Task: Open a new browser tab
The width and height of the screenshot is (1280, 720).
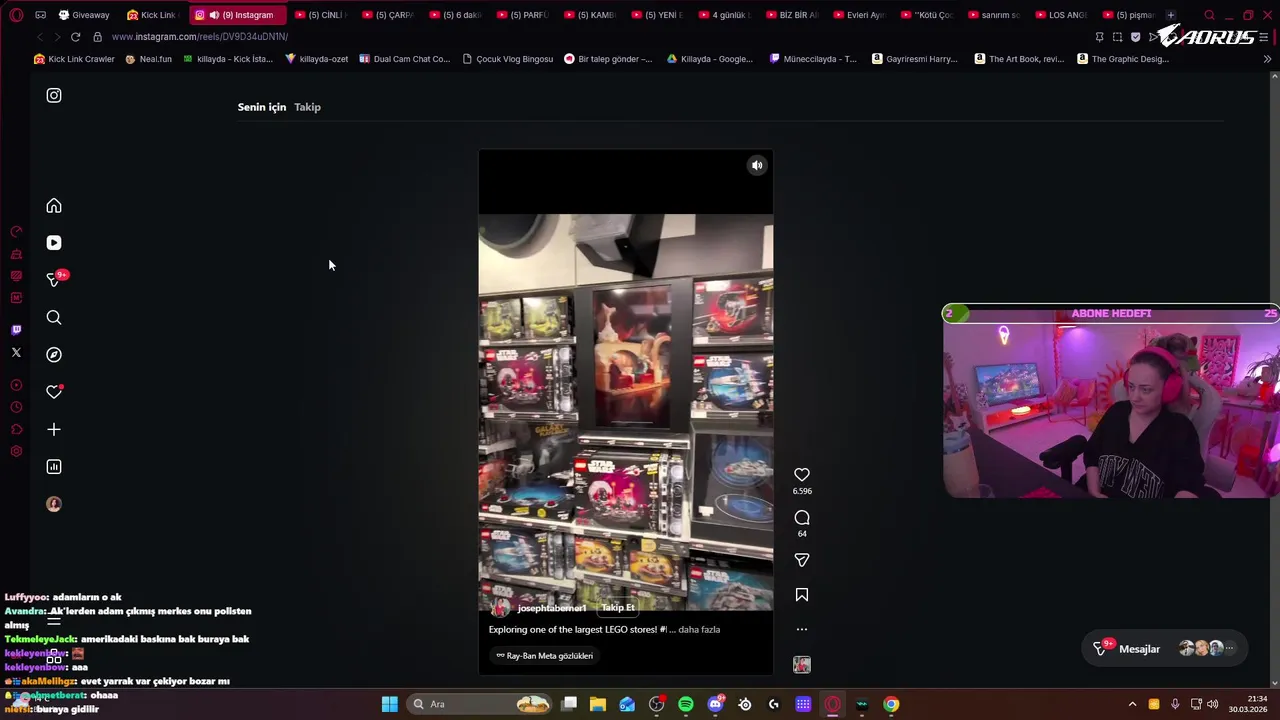Action: [x=1171, y=15]
